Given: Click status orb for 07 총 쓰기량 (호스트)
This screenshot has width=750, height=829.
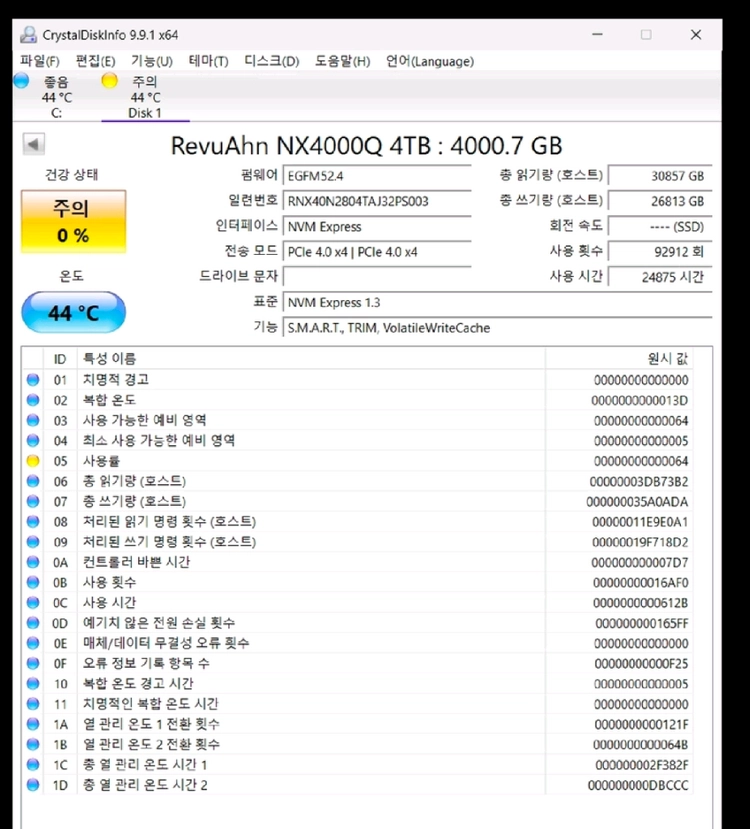Looking at the screenshot, I should tap(33, 501).
